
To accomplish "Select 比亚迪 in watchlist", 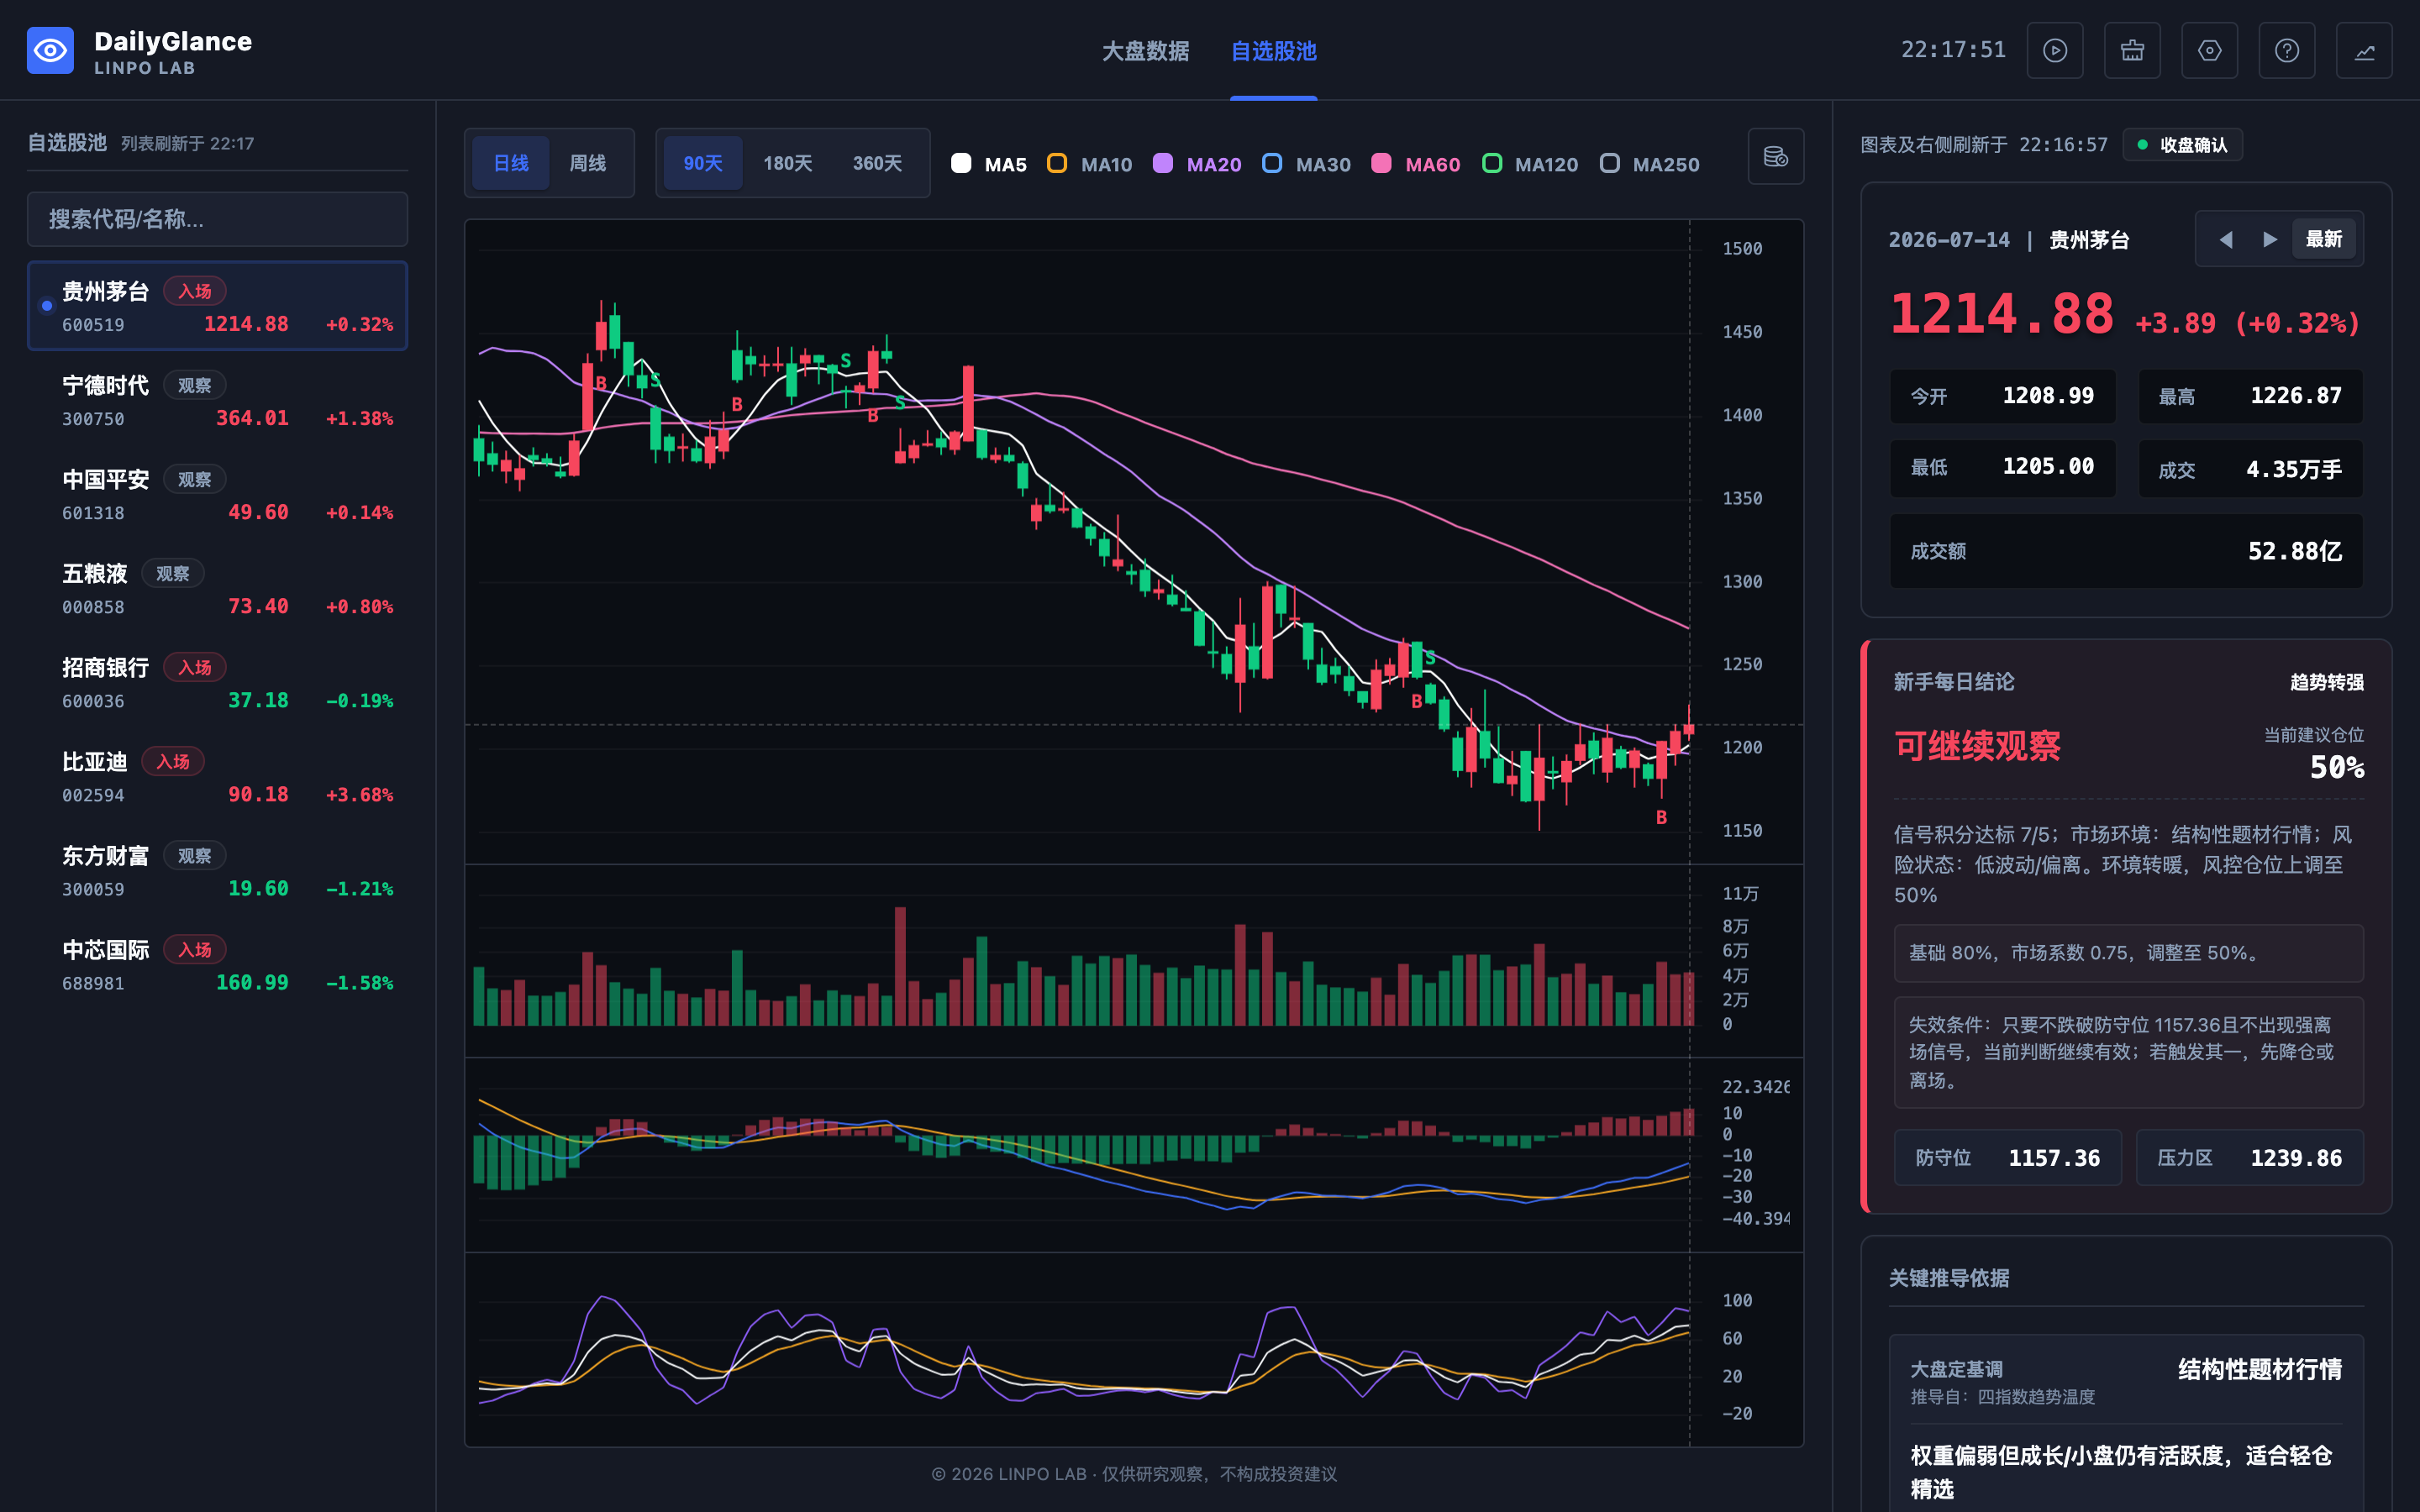I will pos(217,776).
